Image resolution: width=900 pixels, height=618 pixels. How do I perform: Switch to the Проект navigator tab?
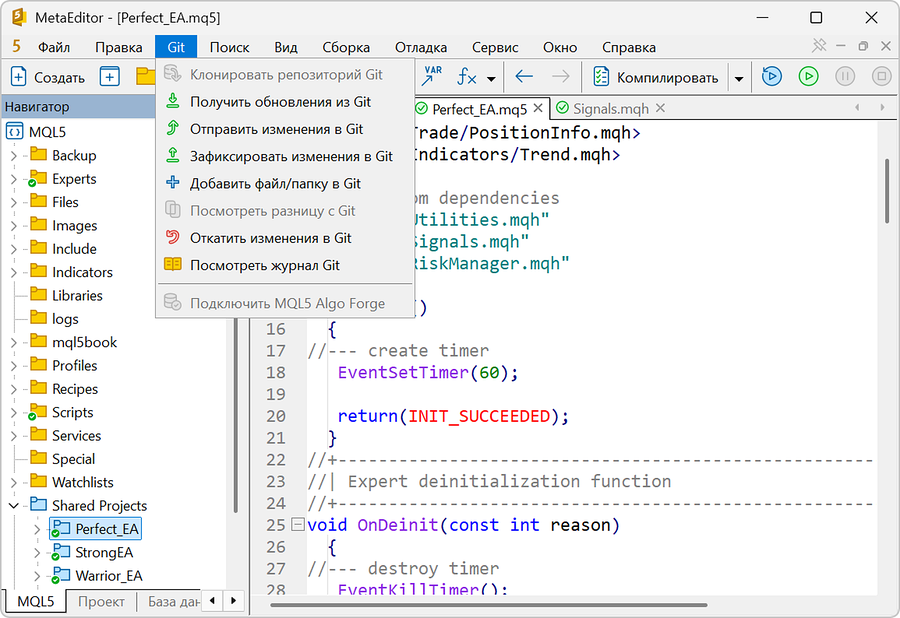pyautogui.click(x=101, y=601)
